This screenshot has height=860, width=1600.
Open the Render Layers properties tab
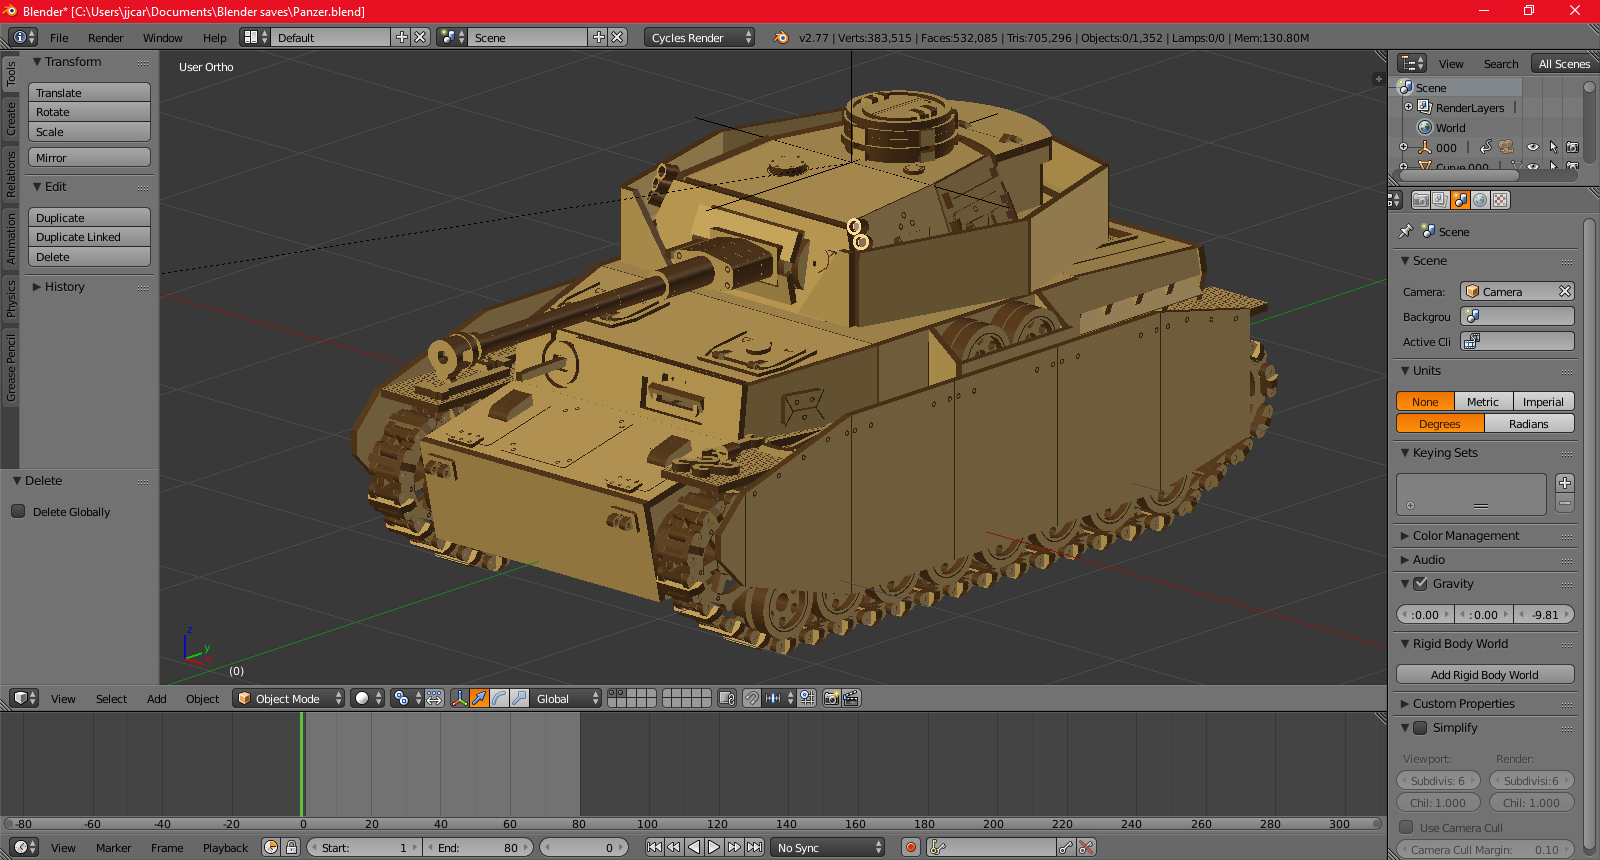1441,200
